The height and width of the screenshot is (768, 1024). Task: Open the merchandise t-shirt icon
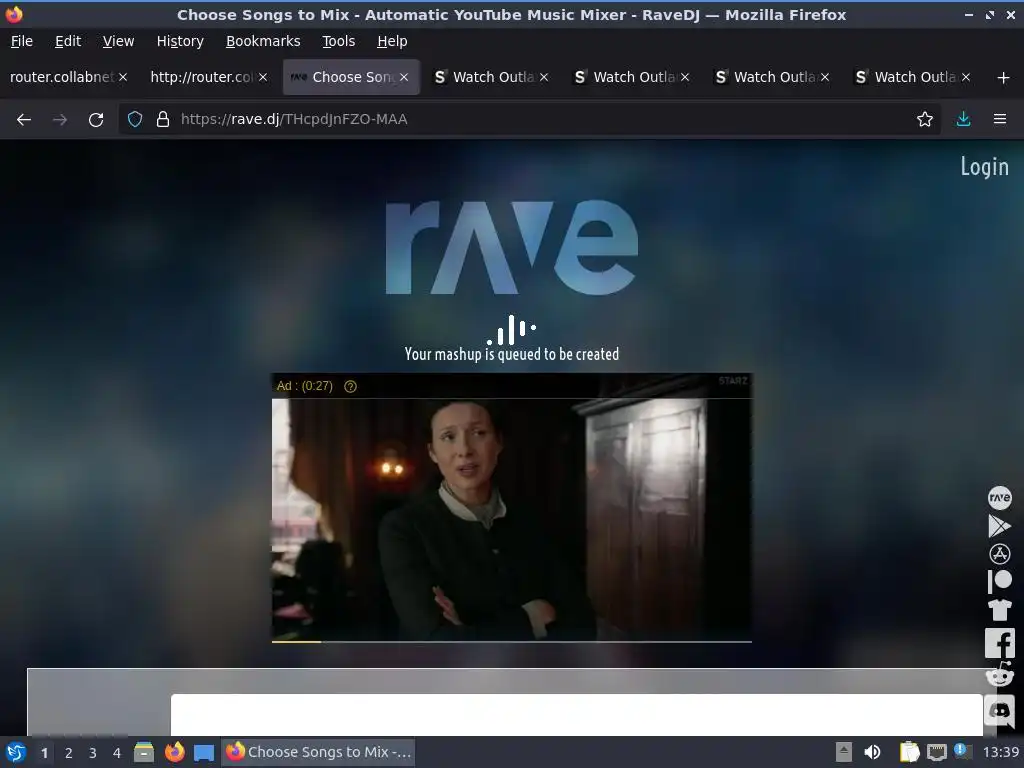point(999,609)
